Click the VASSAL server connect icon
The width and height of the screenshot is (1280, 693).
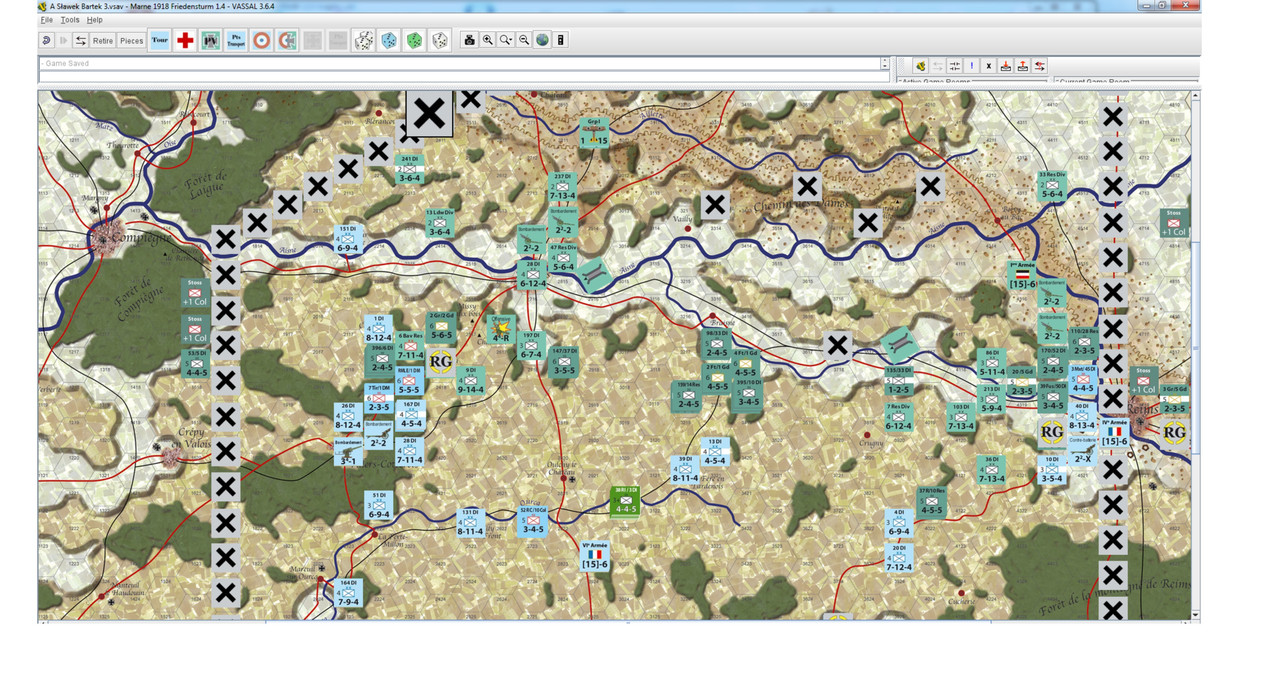[920, 66]
